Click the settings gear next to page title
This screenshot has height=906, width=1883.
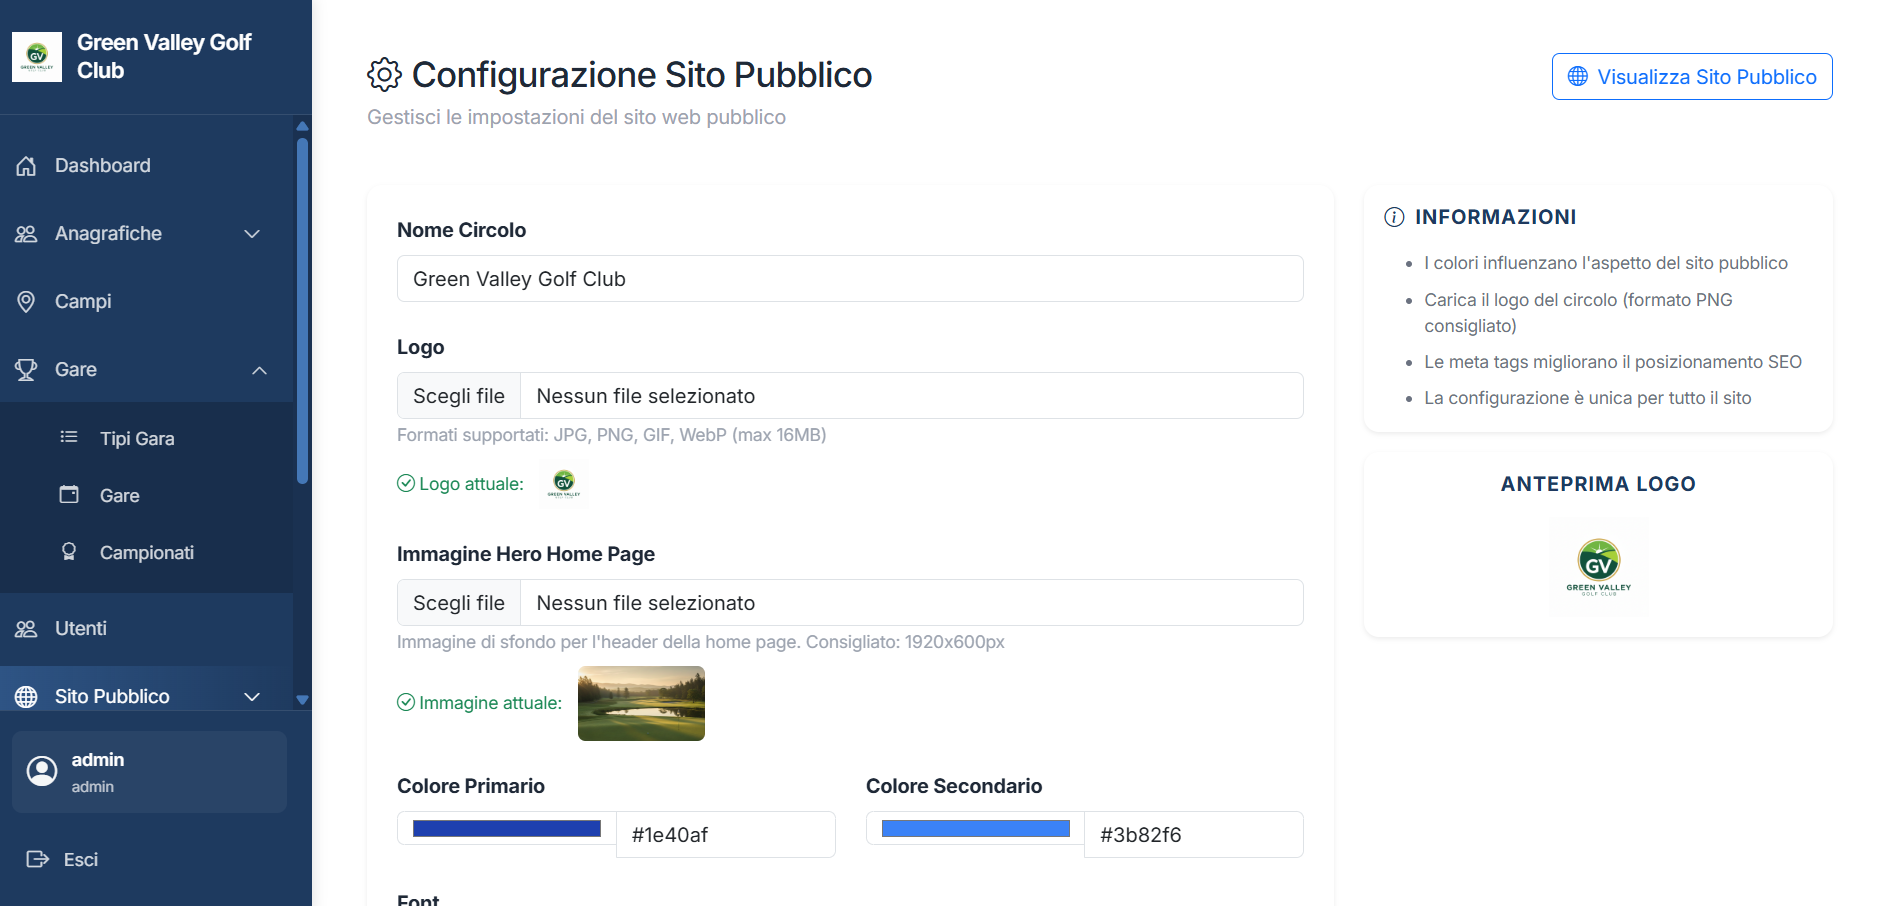383,74
